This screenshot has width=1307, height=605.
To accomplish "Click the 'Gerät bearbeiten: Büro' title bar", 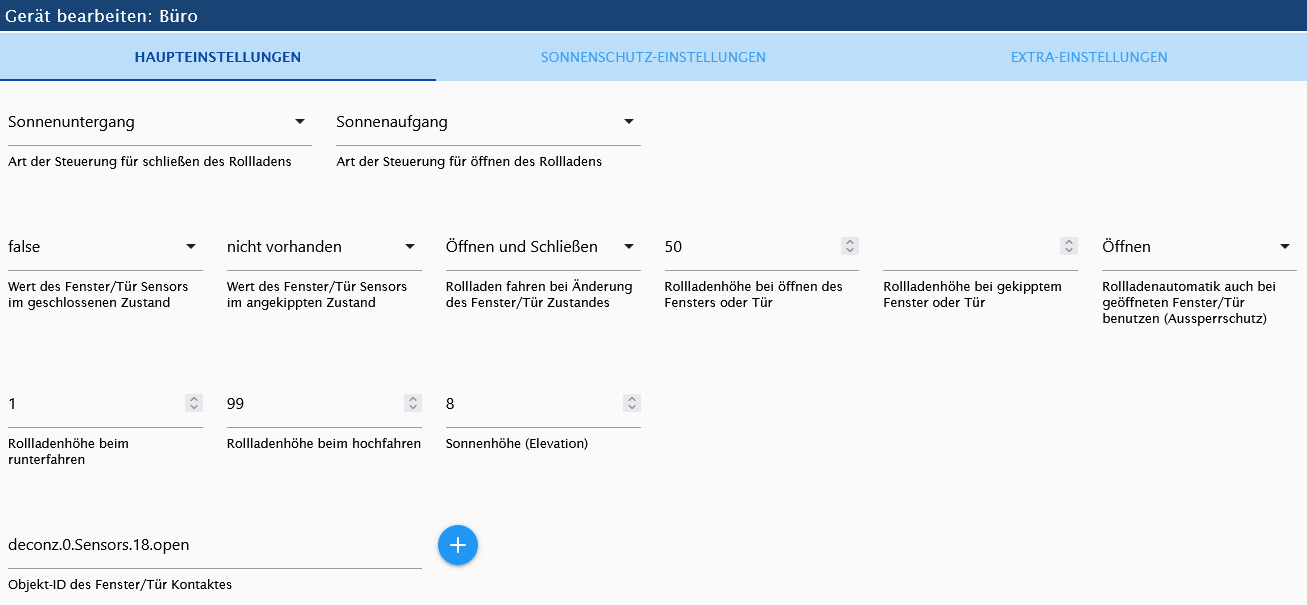I will (653, 17).
